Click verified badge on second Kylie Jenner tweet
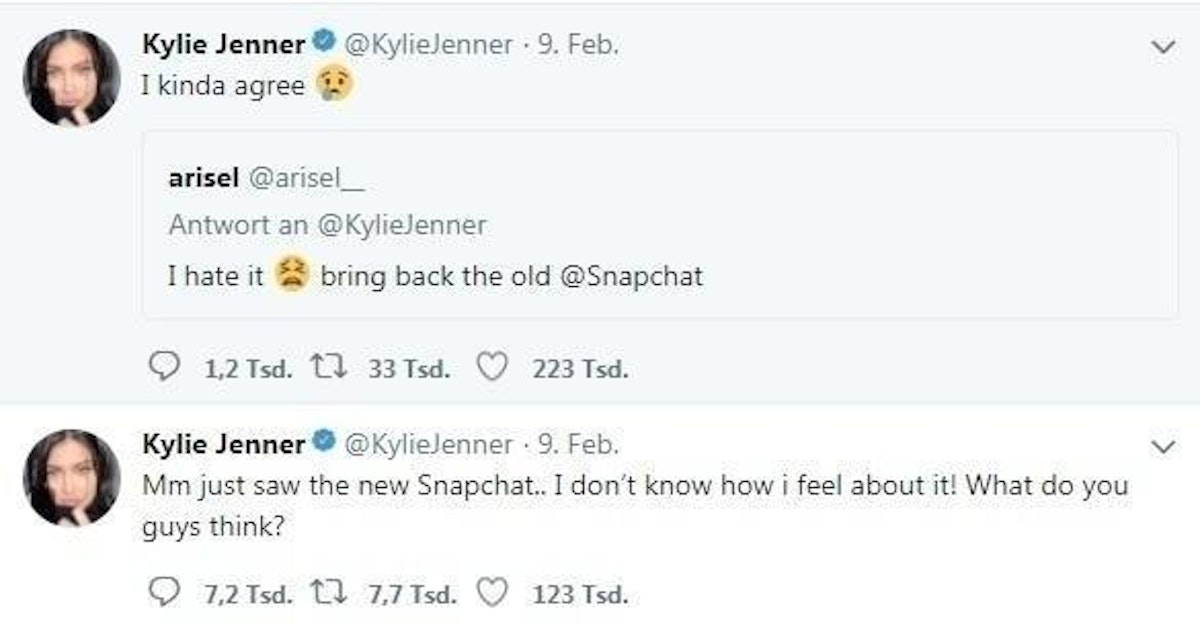Image resolution: width=1200 pixels, height=624 pixels. pos(322,442)
